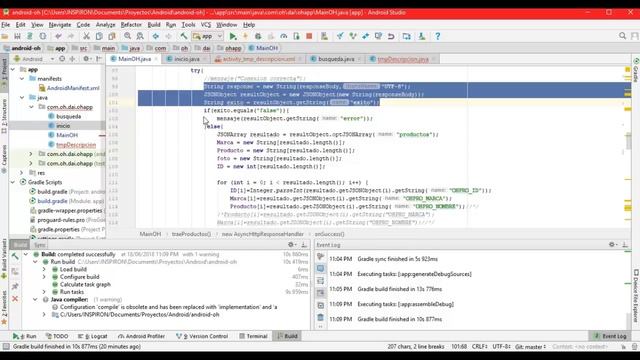Open the Gradle side tool window tab
Viewport: 640px width, 360px height.
(x=636, y=71)
